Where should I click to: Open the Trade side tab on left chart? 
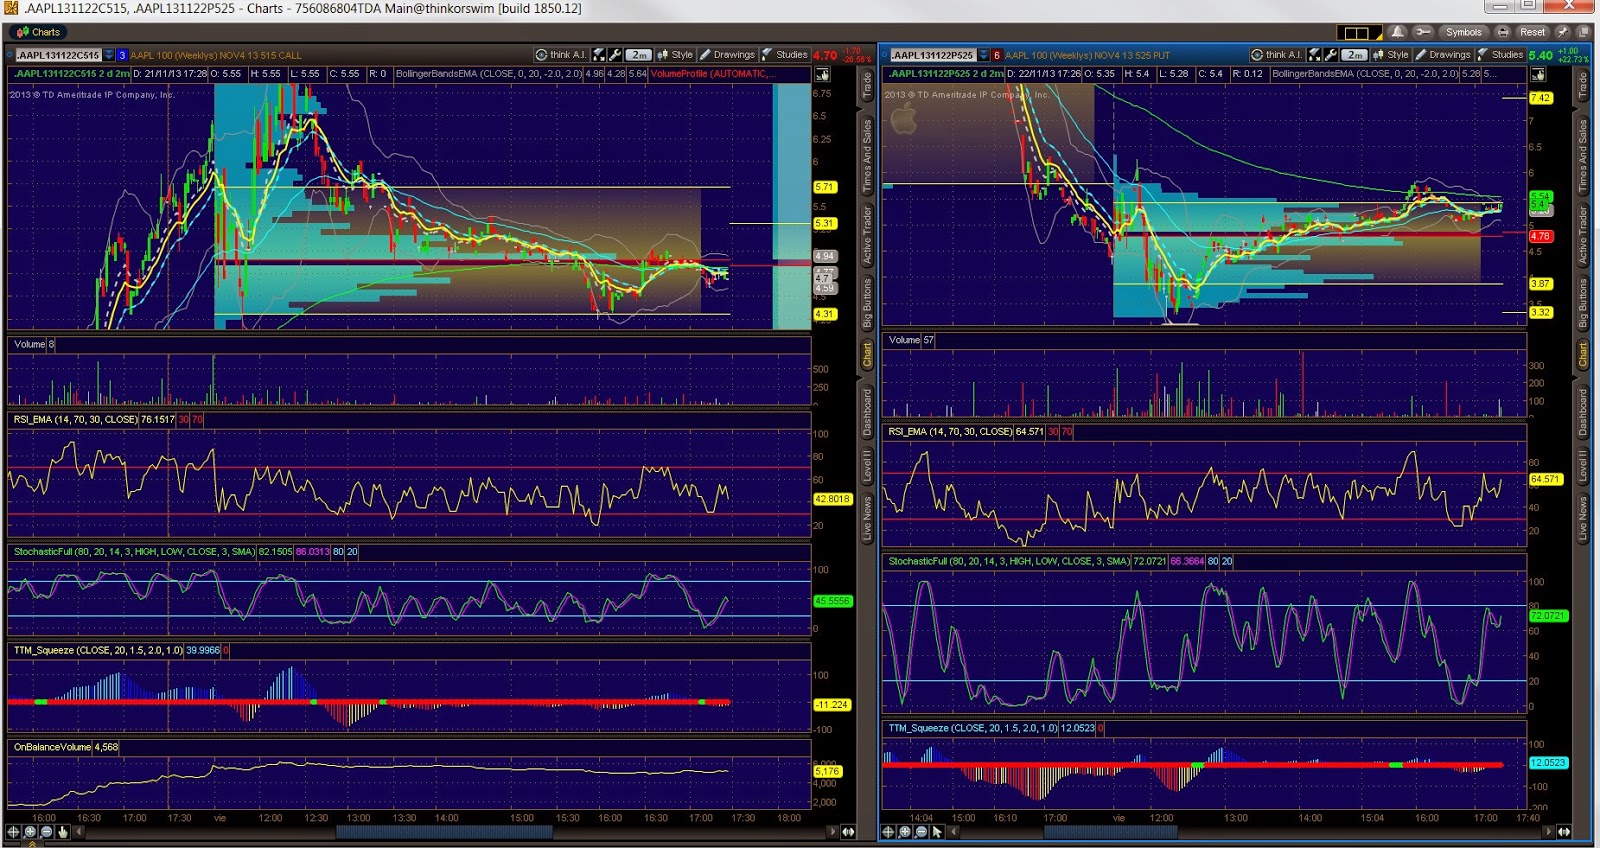pos(867,84)
